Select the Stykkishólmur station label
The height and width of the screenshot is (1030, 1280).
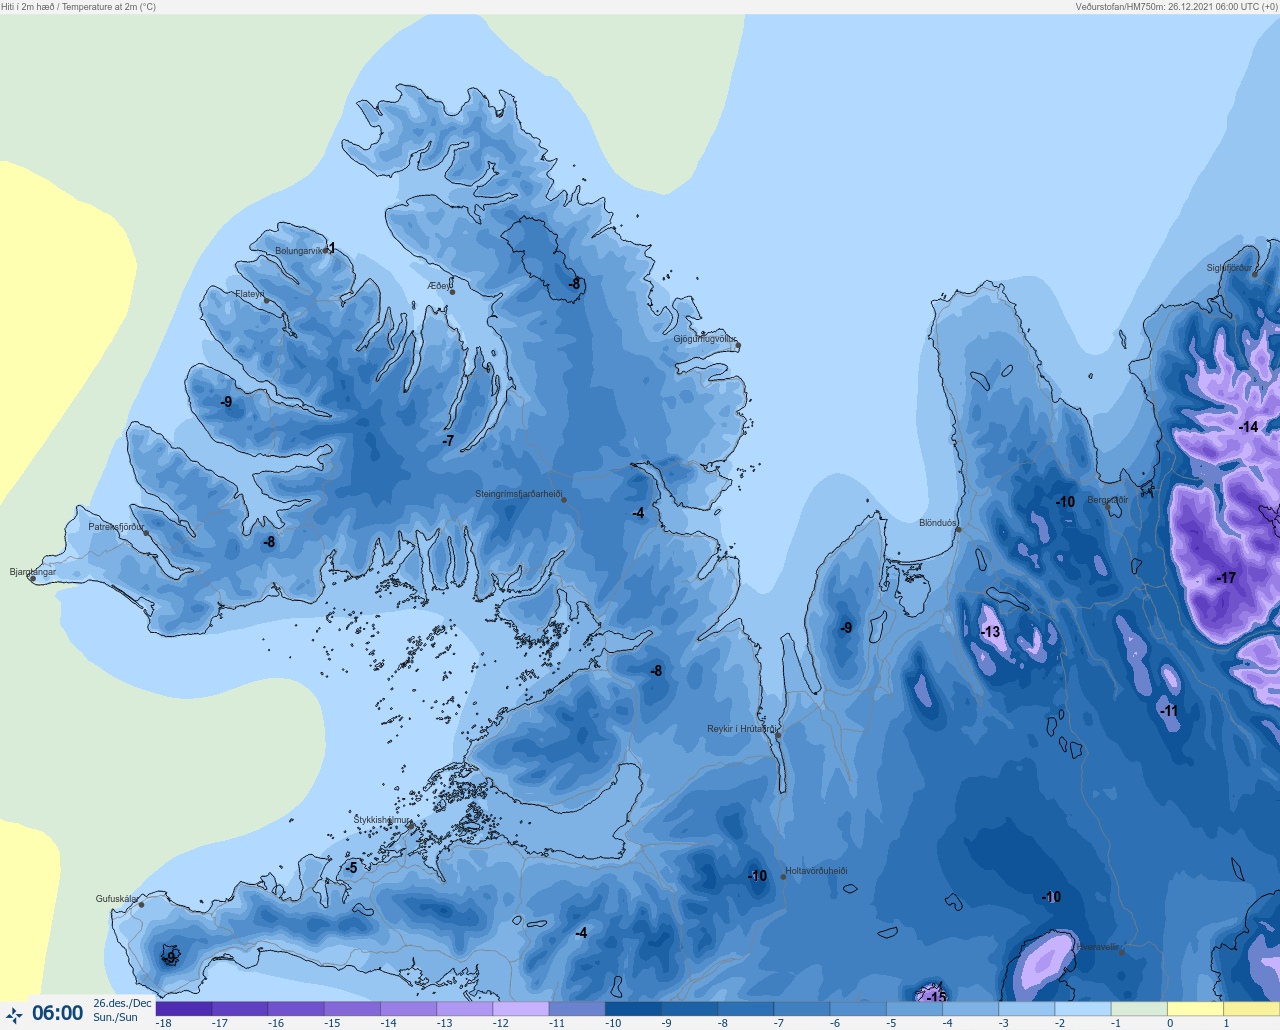[382, 820]
